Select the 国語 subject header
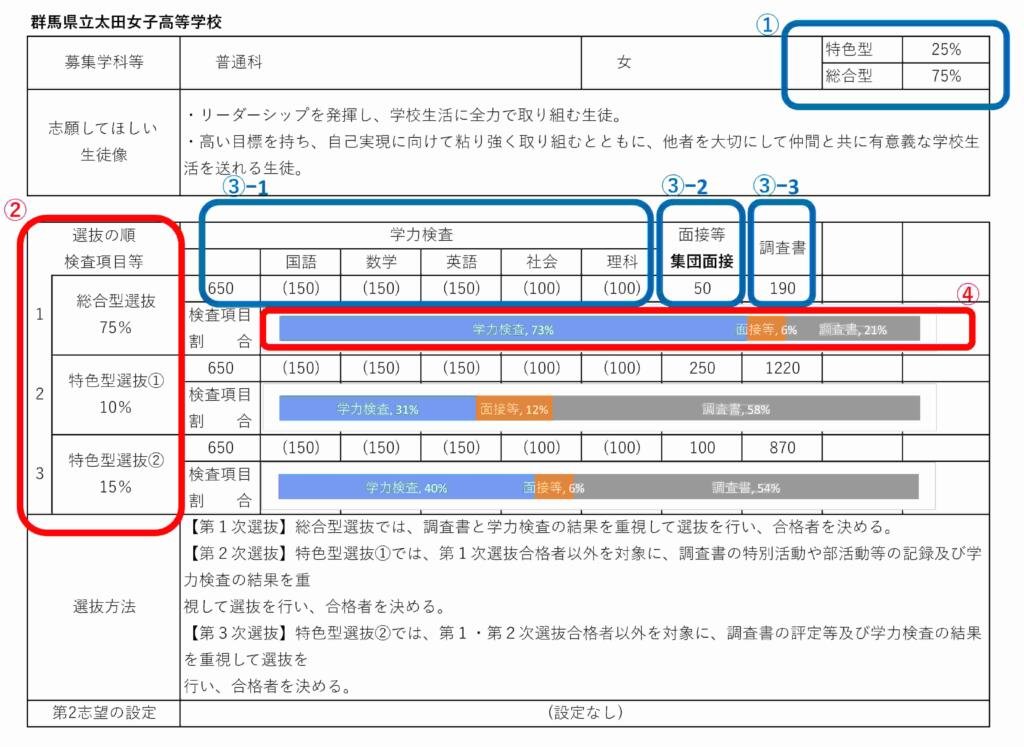 [300, 262]
